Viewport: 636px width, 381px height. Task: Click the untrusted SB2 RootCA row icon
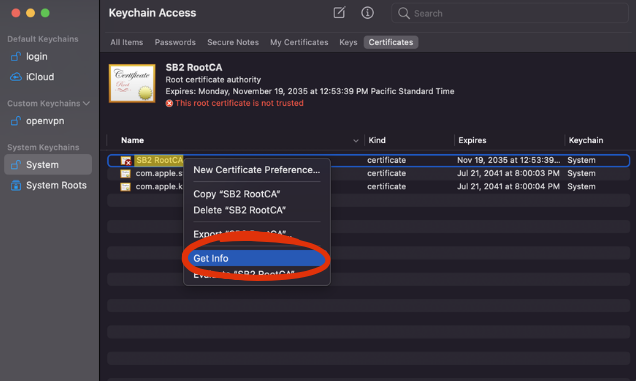[126, 161]
